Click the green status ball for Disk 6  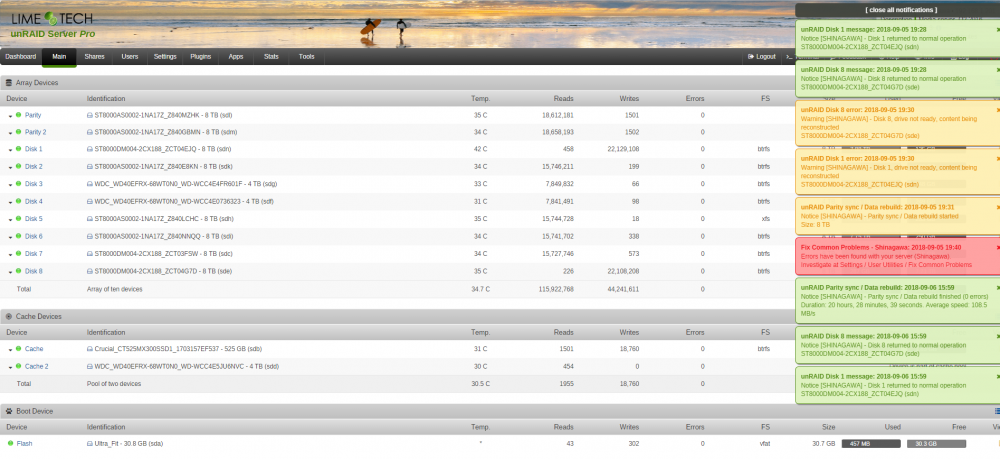[18, 236]
